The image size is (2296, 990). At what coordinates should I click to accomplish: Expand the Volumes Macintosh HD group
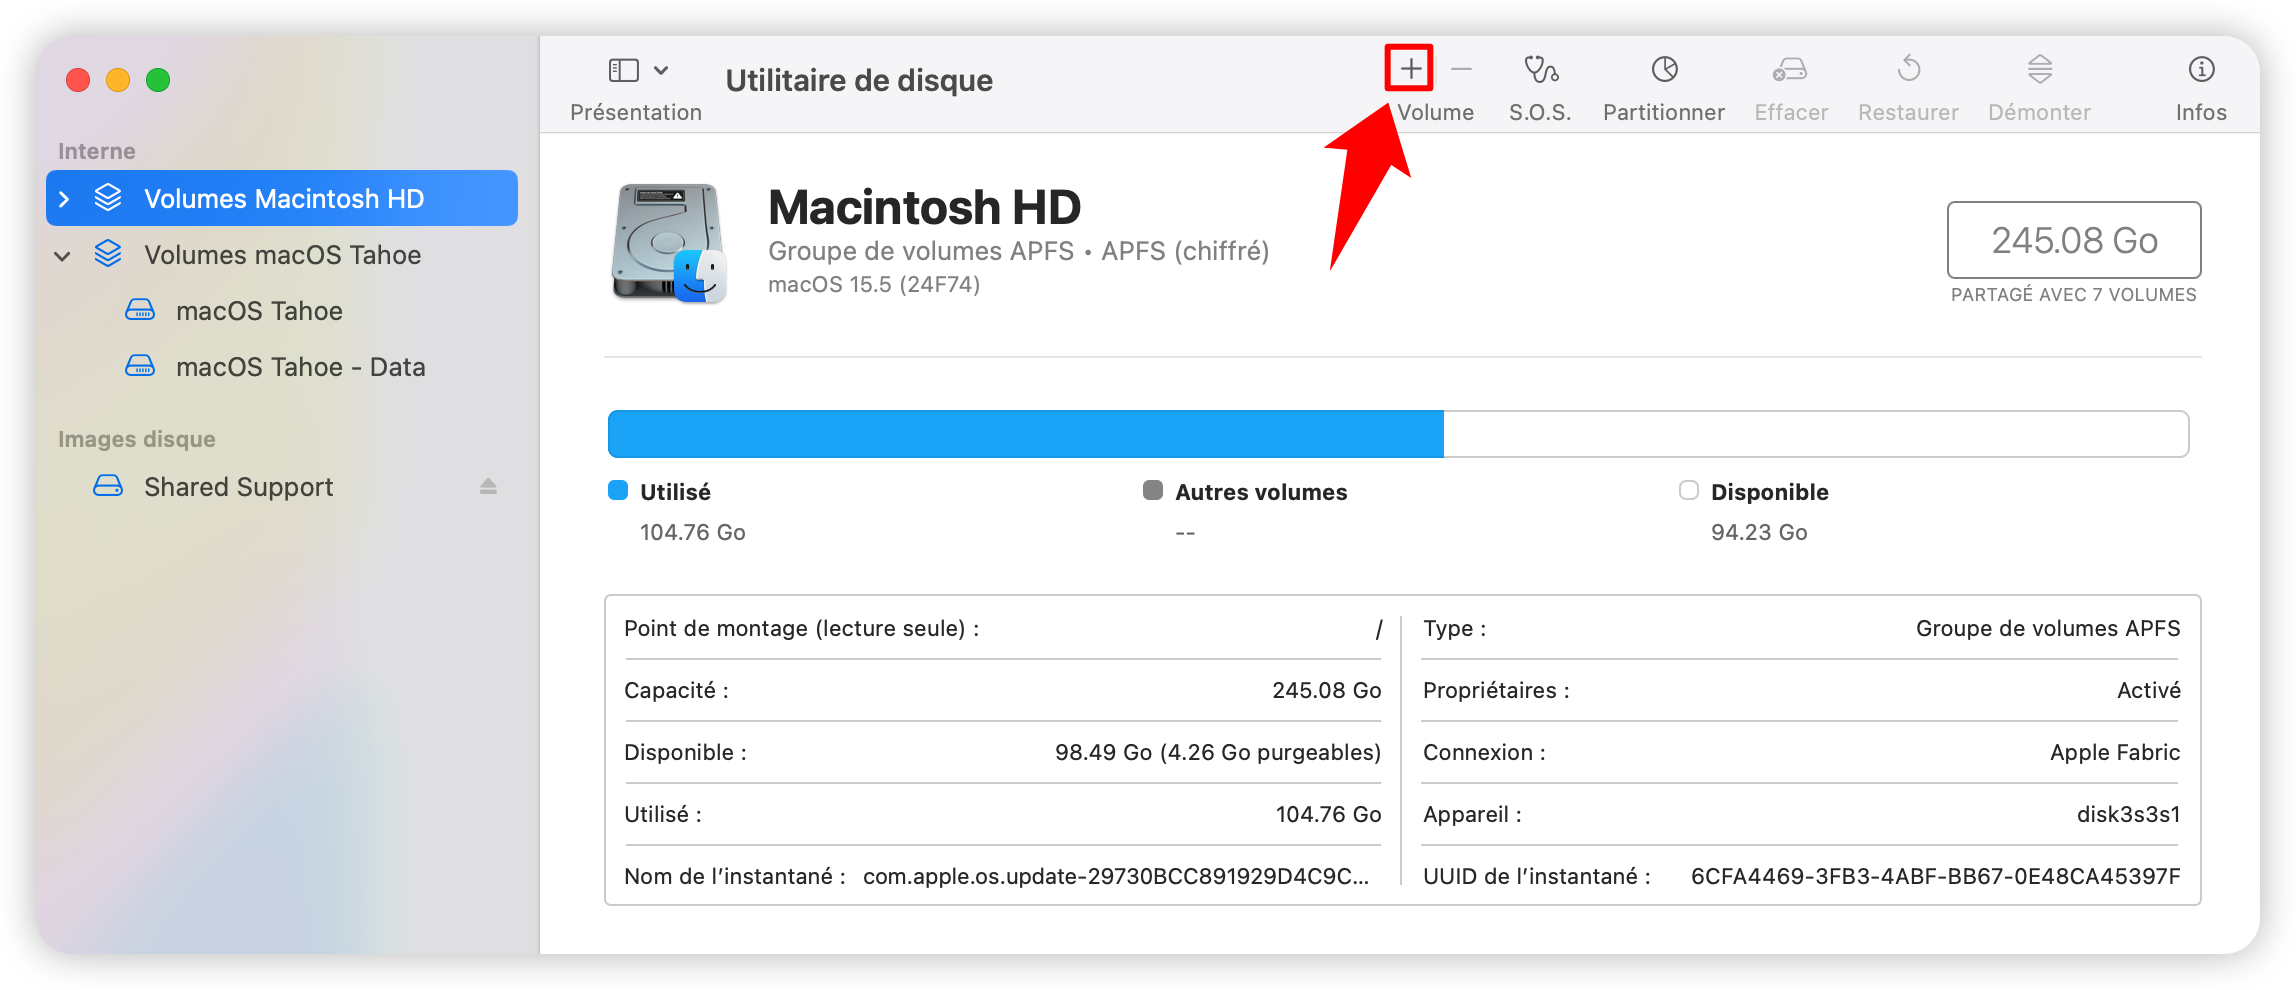pyautogui.click(x=64, y=199)
